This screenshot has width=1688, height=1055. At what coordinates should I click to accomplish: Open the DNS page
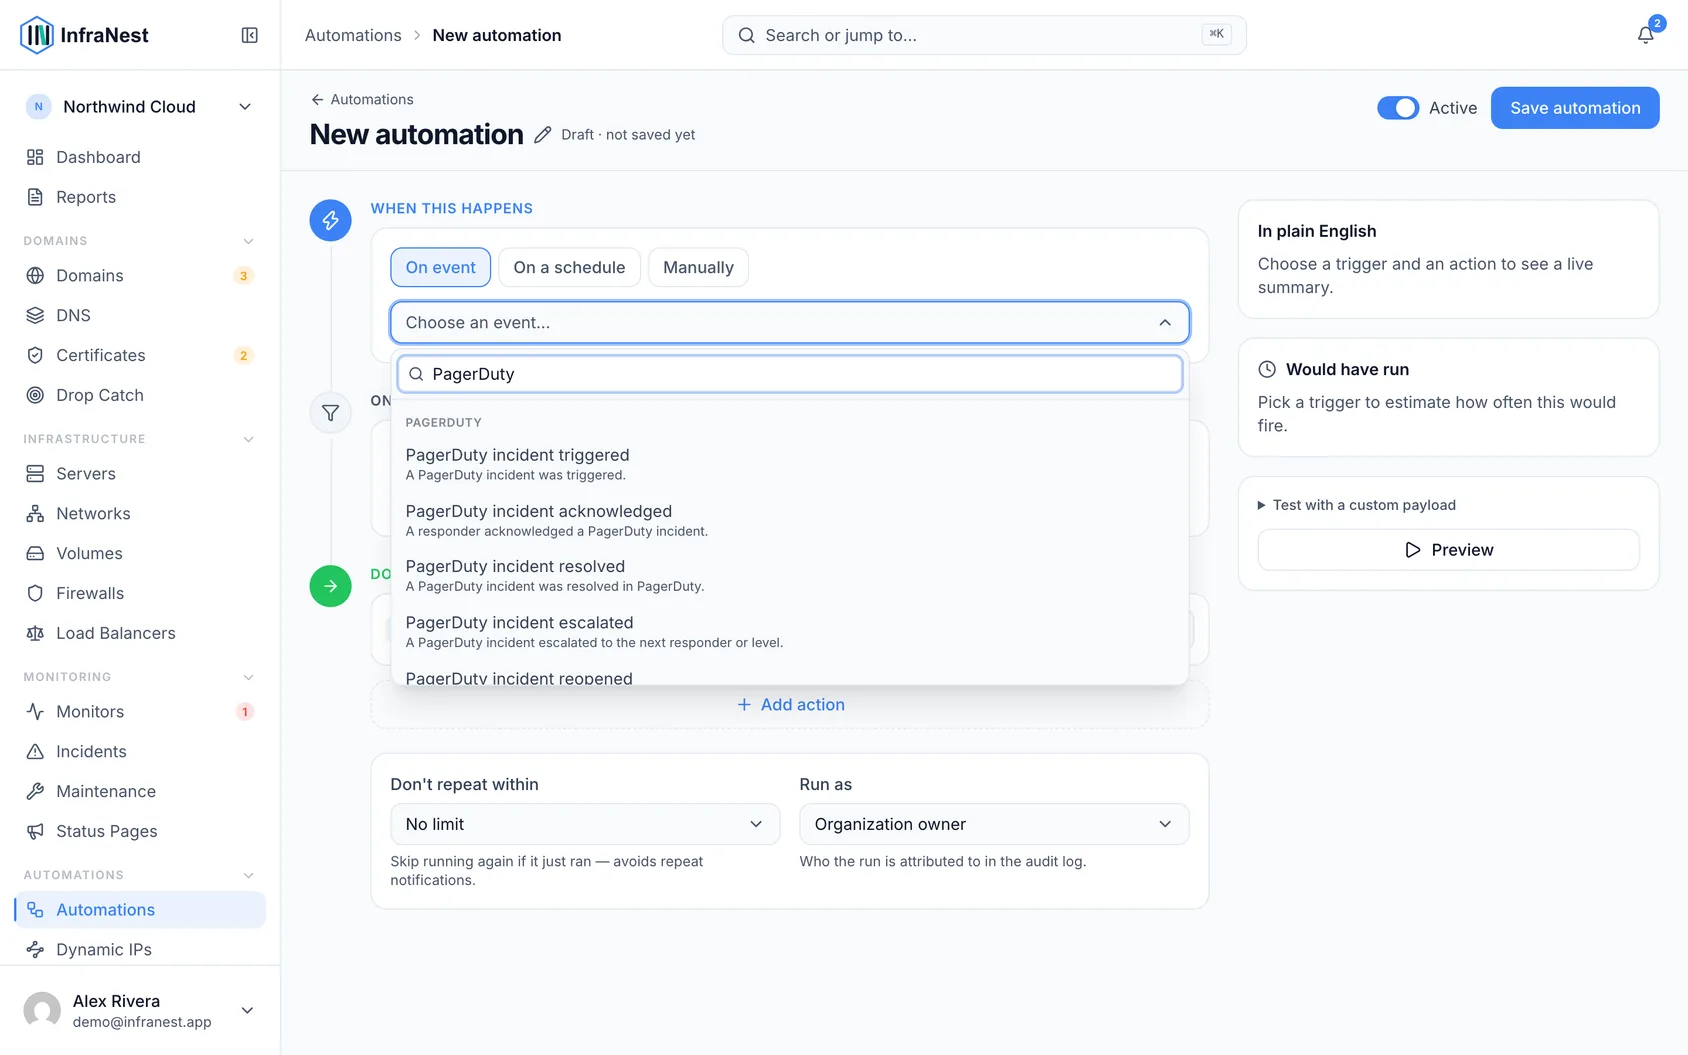[140, 316]
